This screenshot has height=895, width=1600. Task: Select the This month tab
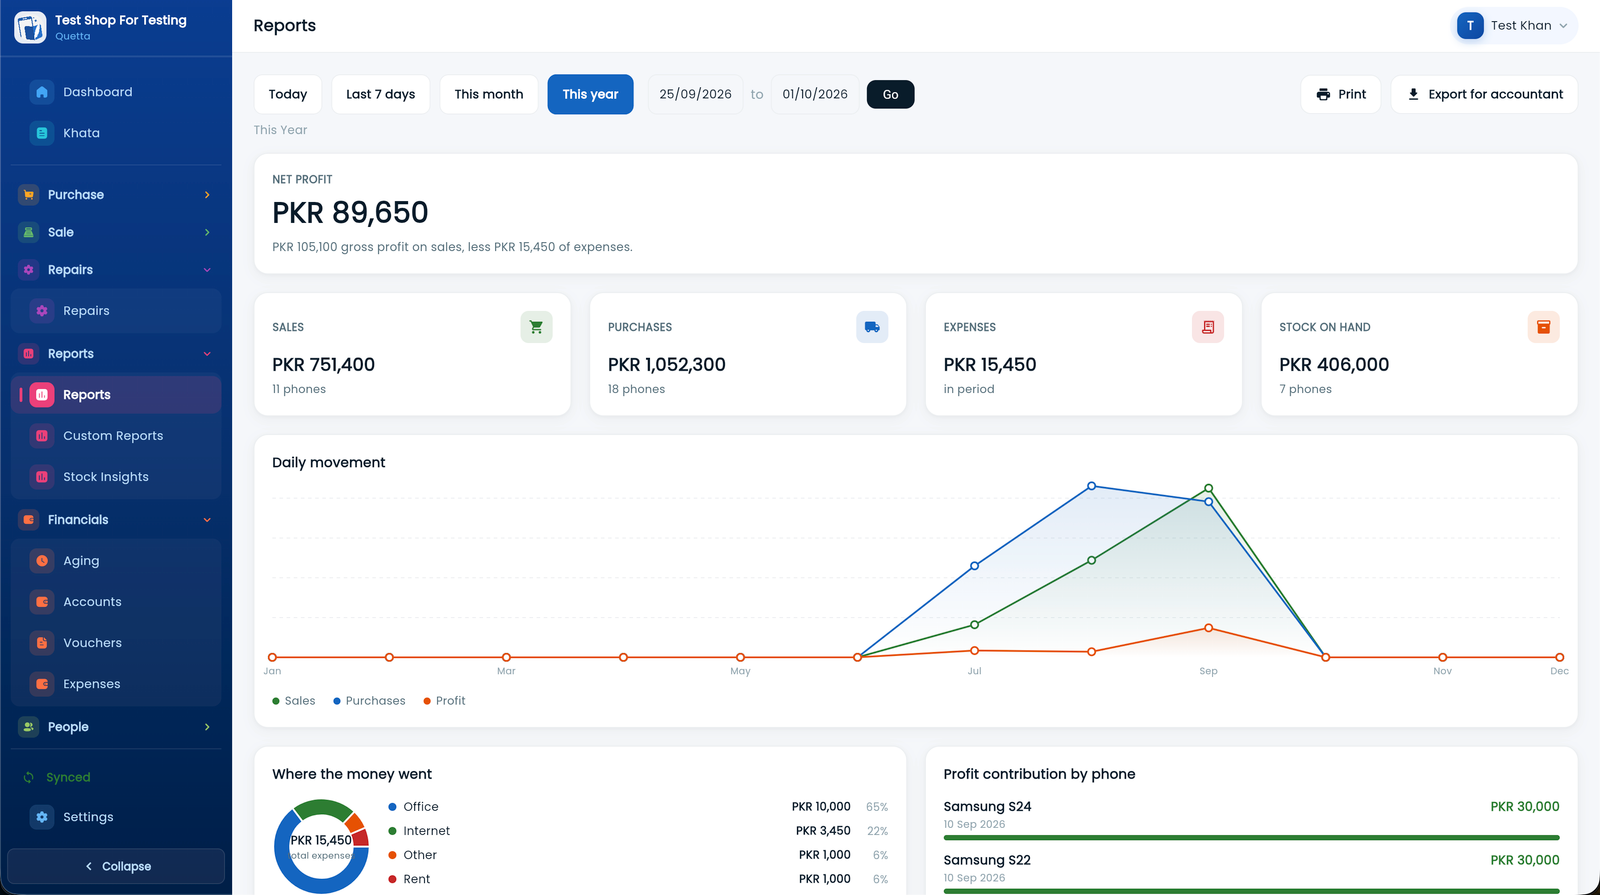point(489,94)
